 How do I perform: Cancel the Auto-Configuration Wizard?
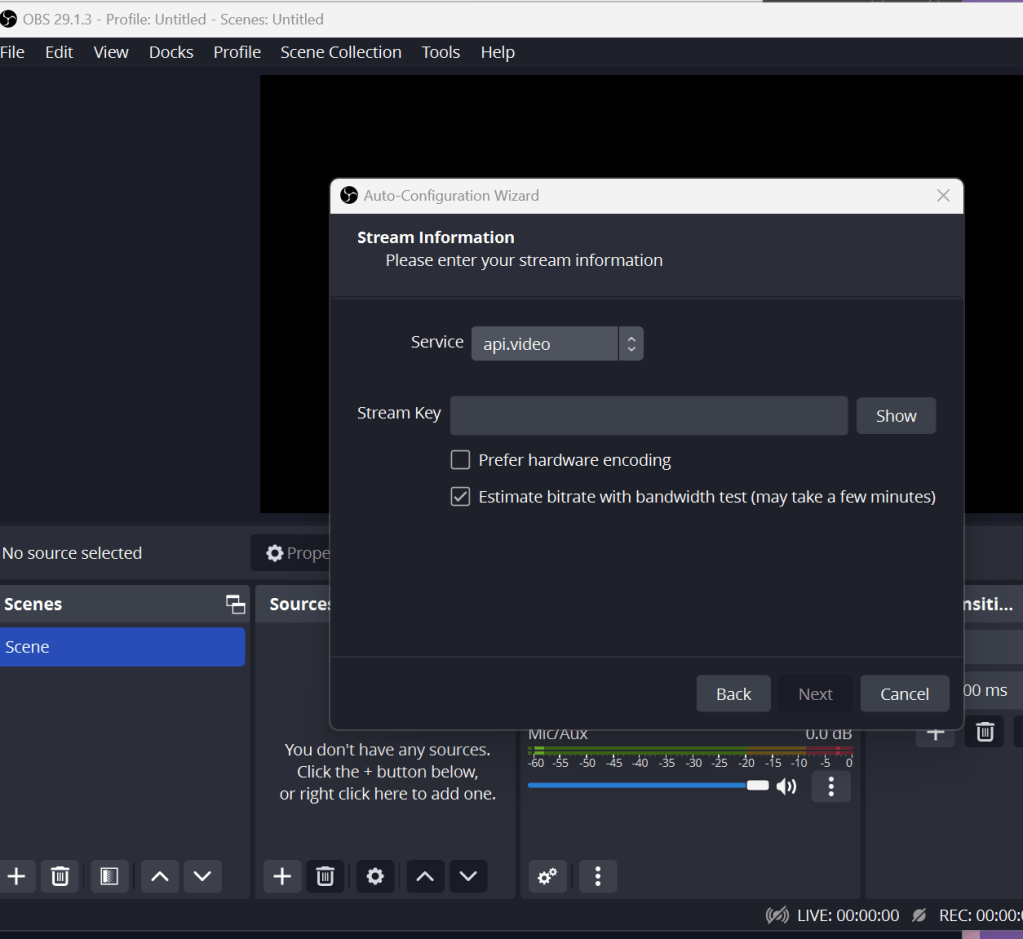904,694
